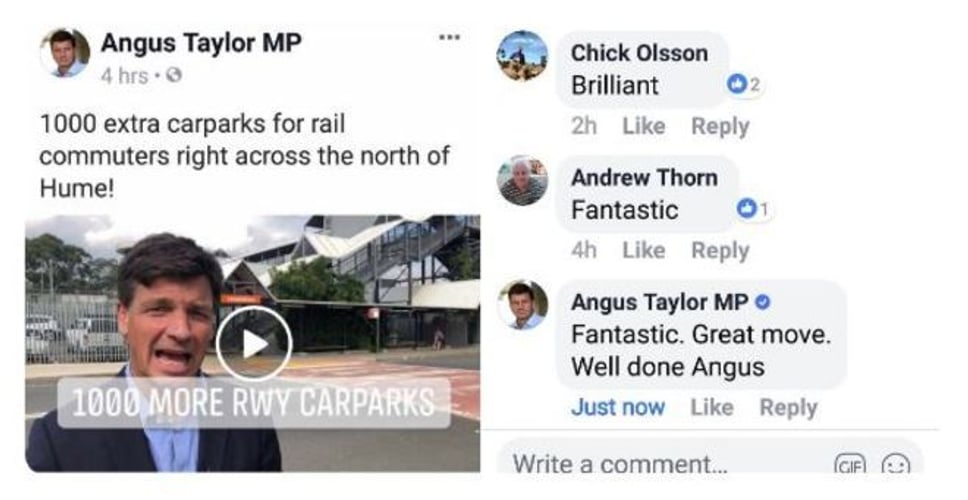
Task: Click the commenter Angus Taylor MP avatar
Action: tap(522, 305)
